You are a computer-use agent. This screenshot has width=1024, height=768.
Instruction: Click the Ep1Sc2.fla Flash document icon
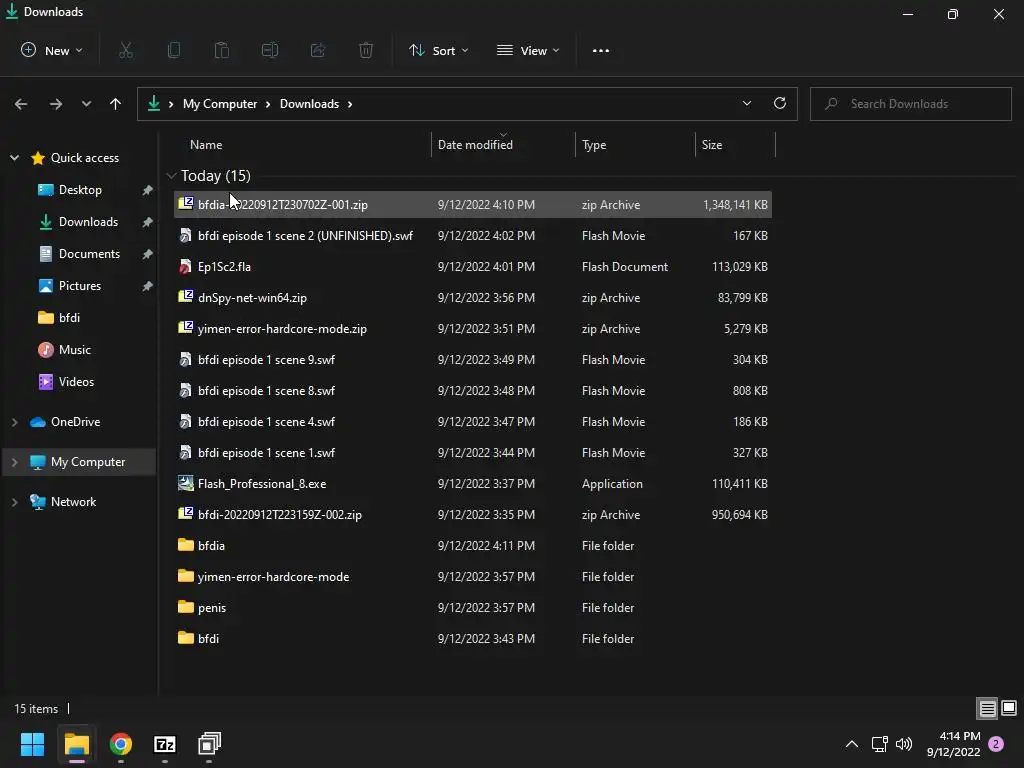185,266
